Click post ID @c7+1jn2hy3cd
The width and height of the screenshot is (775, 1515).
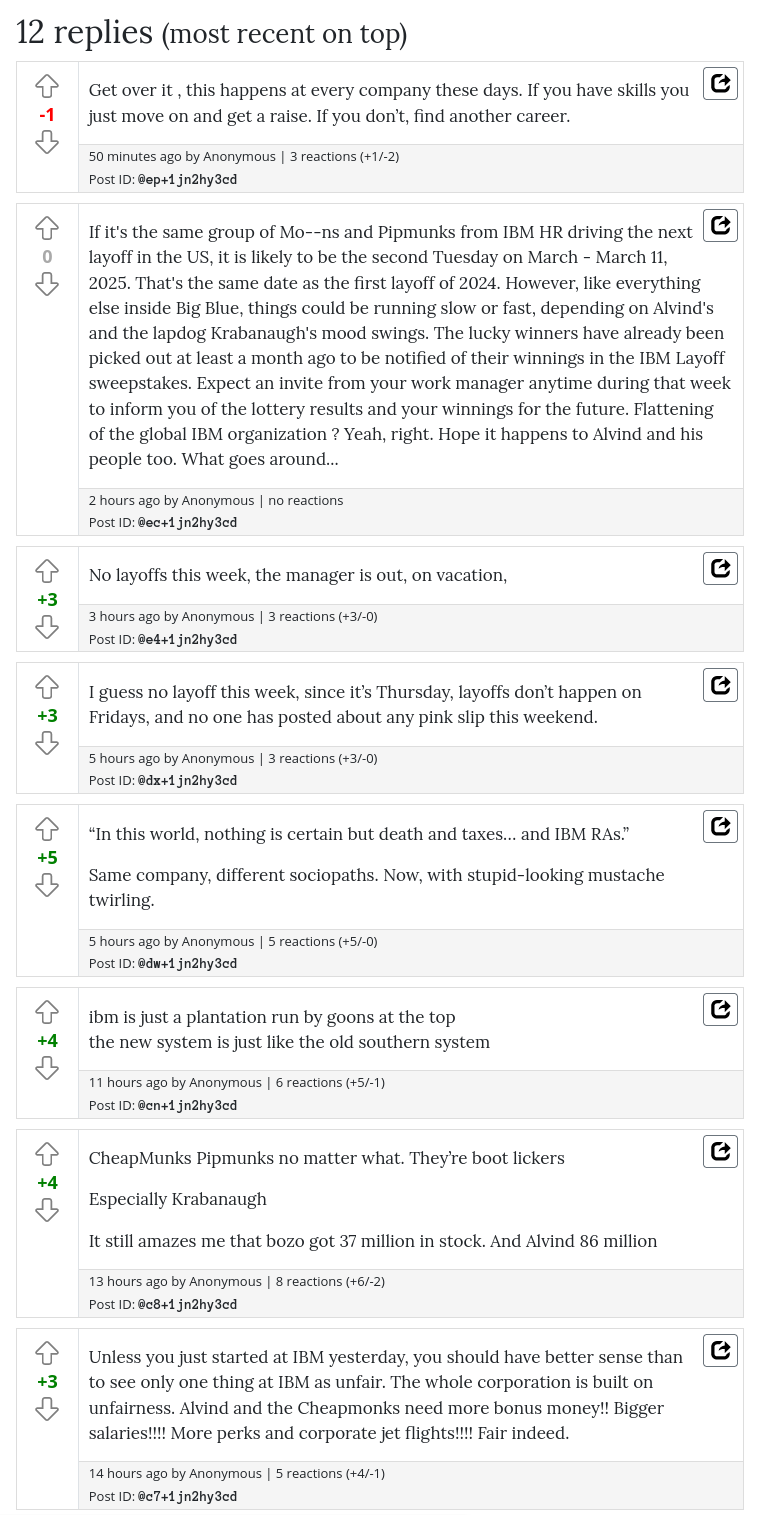tap(187, 1496)
